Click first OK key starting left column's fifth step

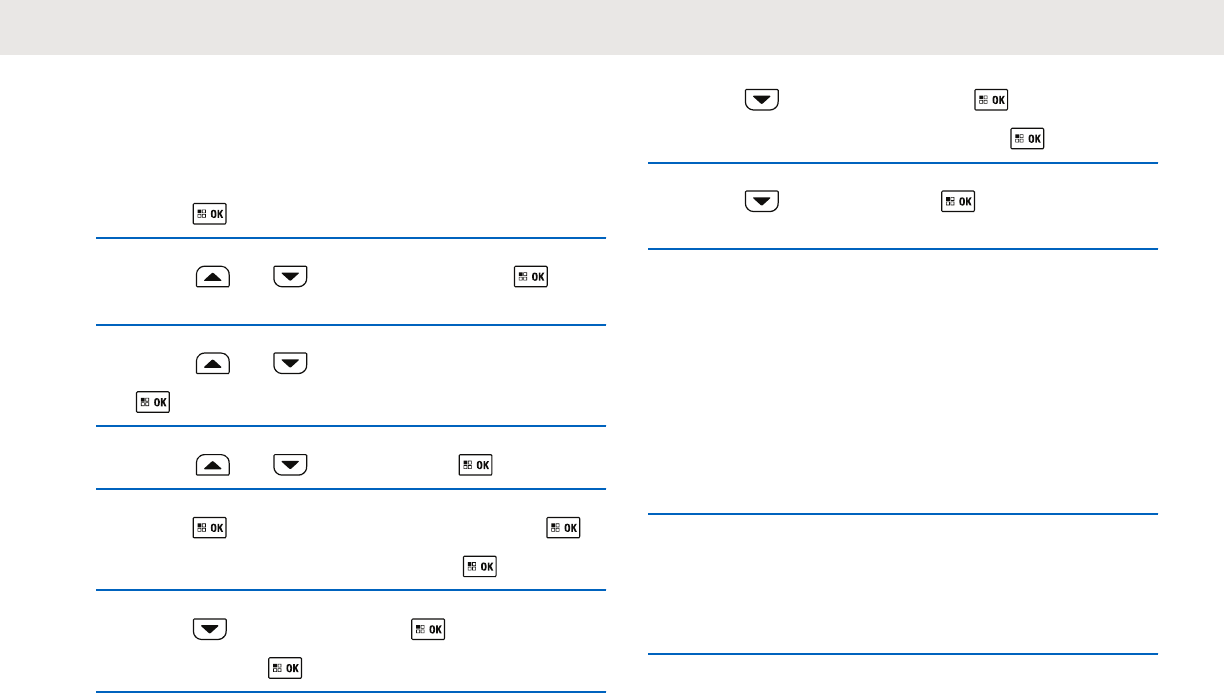(210, 526)
